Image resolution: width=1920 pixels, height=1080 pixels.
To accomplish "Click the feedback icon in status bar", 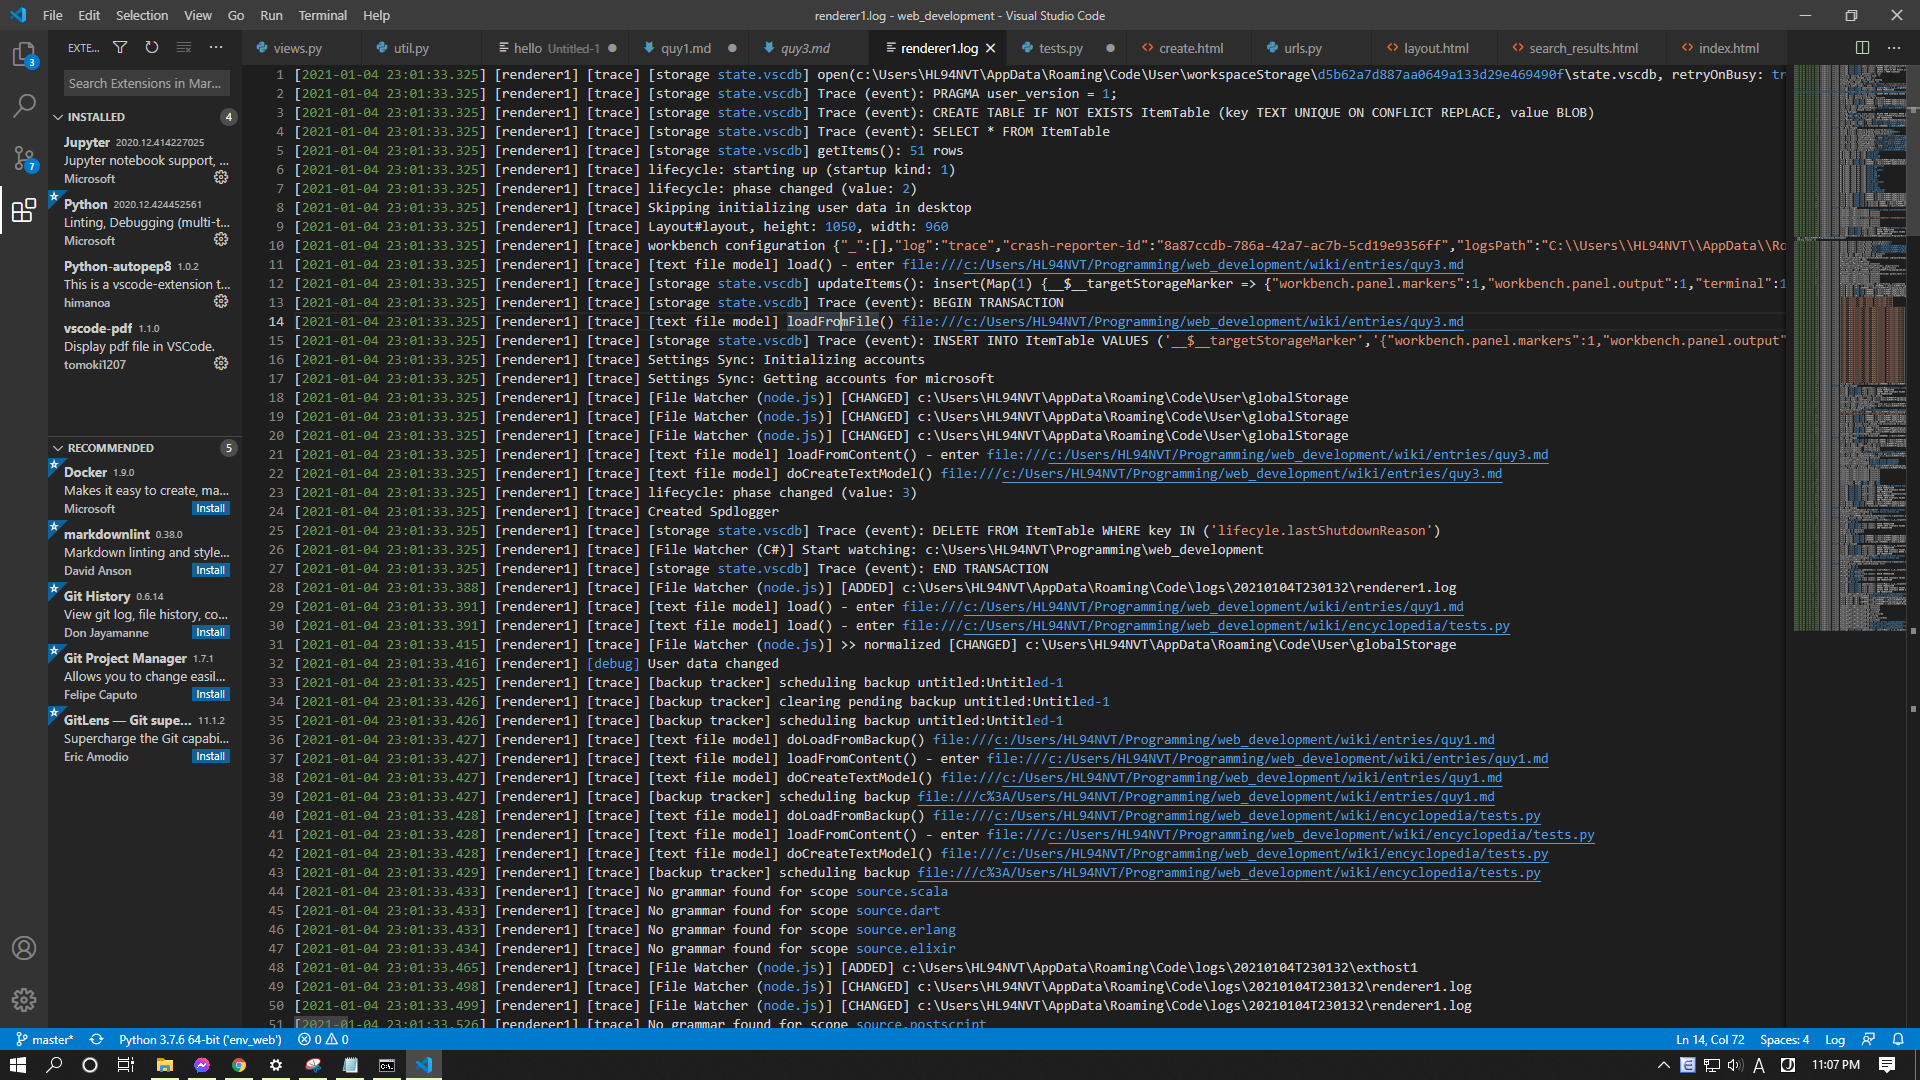I will [x=1868, y=1039].
